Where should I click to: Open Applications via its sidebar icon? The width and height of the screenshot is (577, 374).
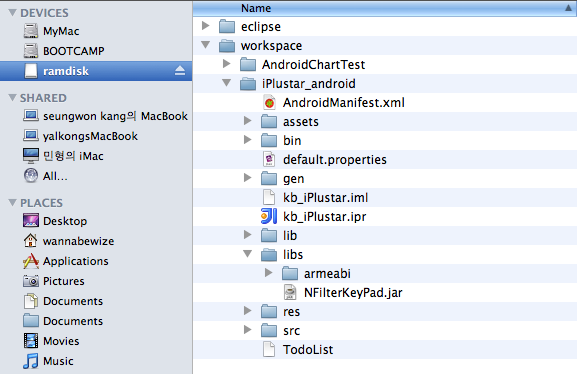[x=31, y=261]
